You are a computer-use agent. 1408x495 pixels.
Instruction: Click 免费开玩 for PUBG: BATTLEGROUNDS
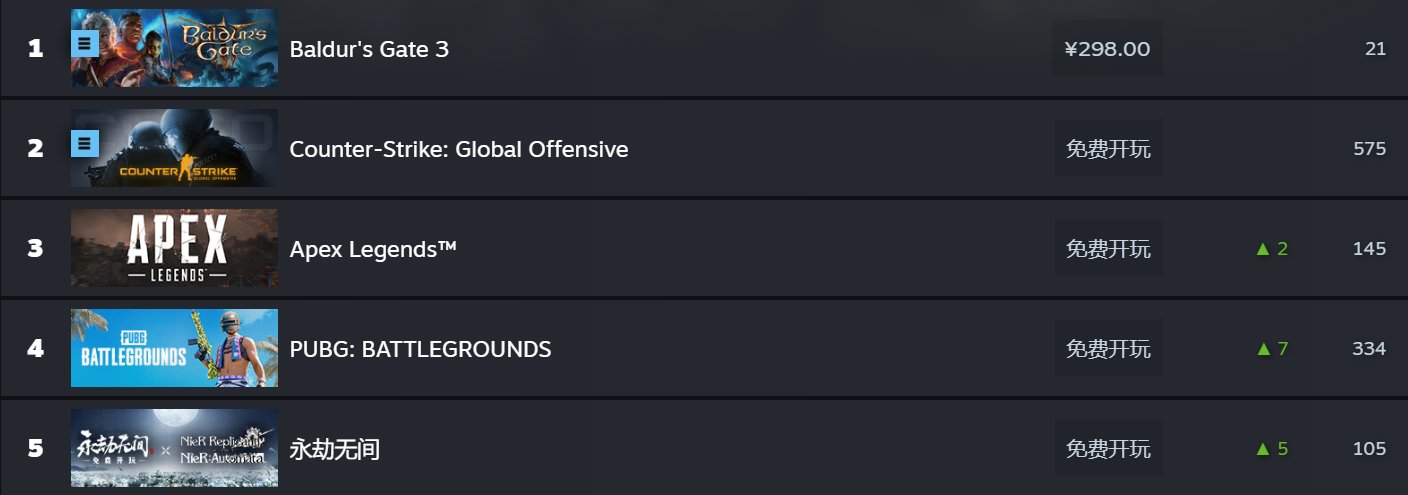pos(1108,348)
